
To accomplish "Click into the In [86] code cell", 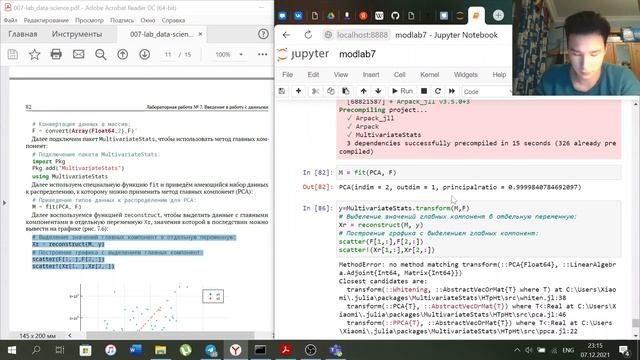I will point(479,229).
